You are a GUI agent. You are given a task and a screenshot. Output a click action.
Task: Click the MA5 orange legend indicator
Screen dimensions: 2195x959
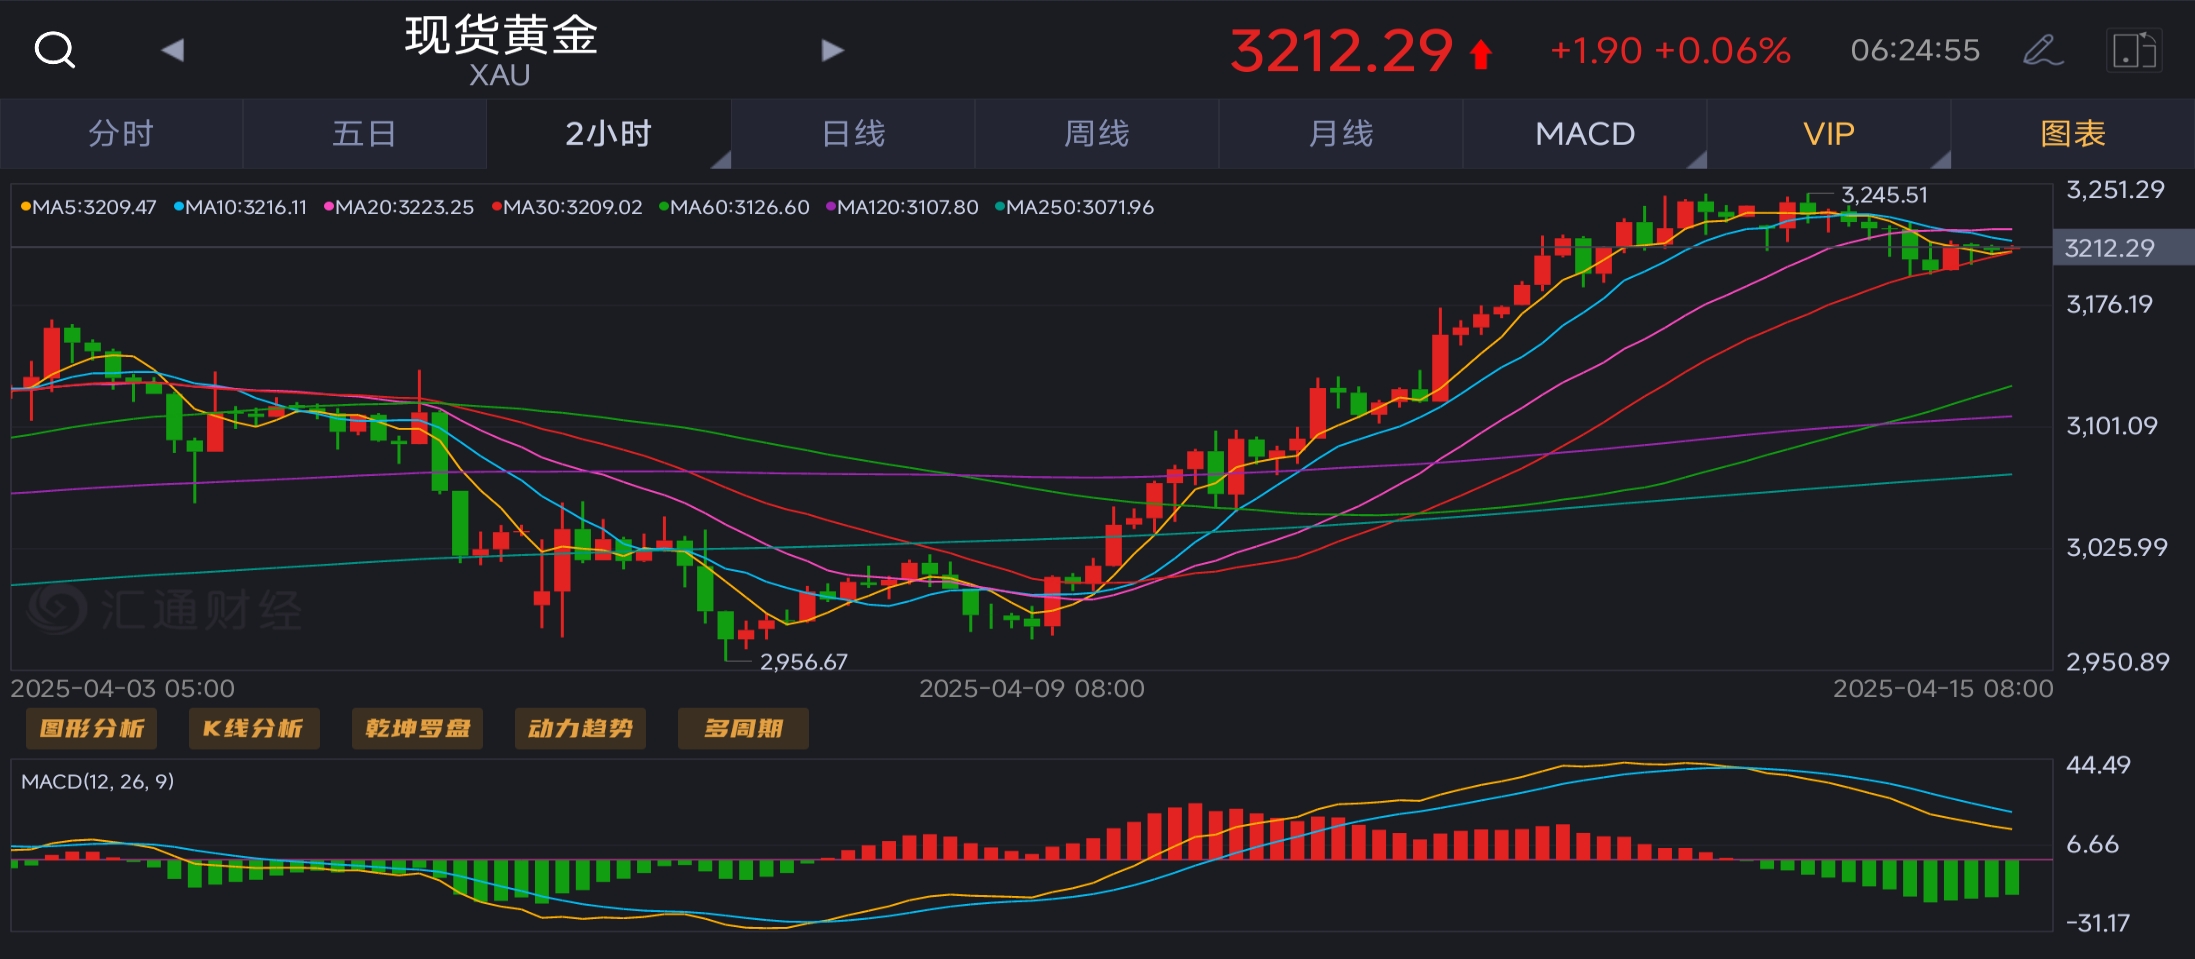tap(89, 207)
